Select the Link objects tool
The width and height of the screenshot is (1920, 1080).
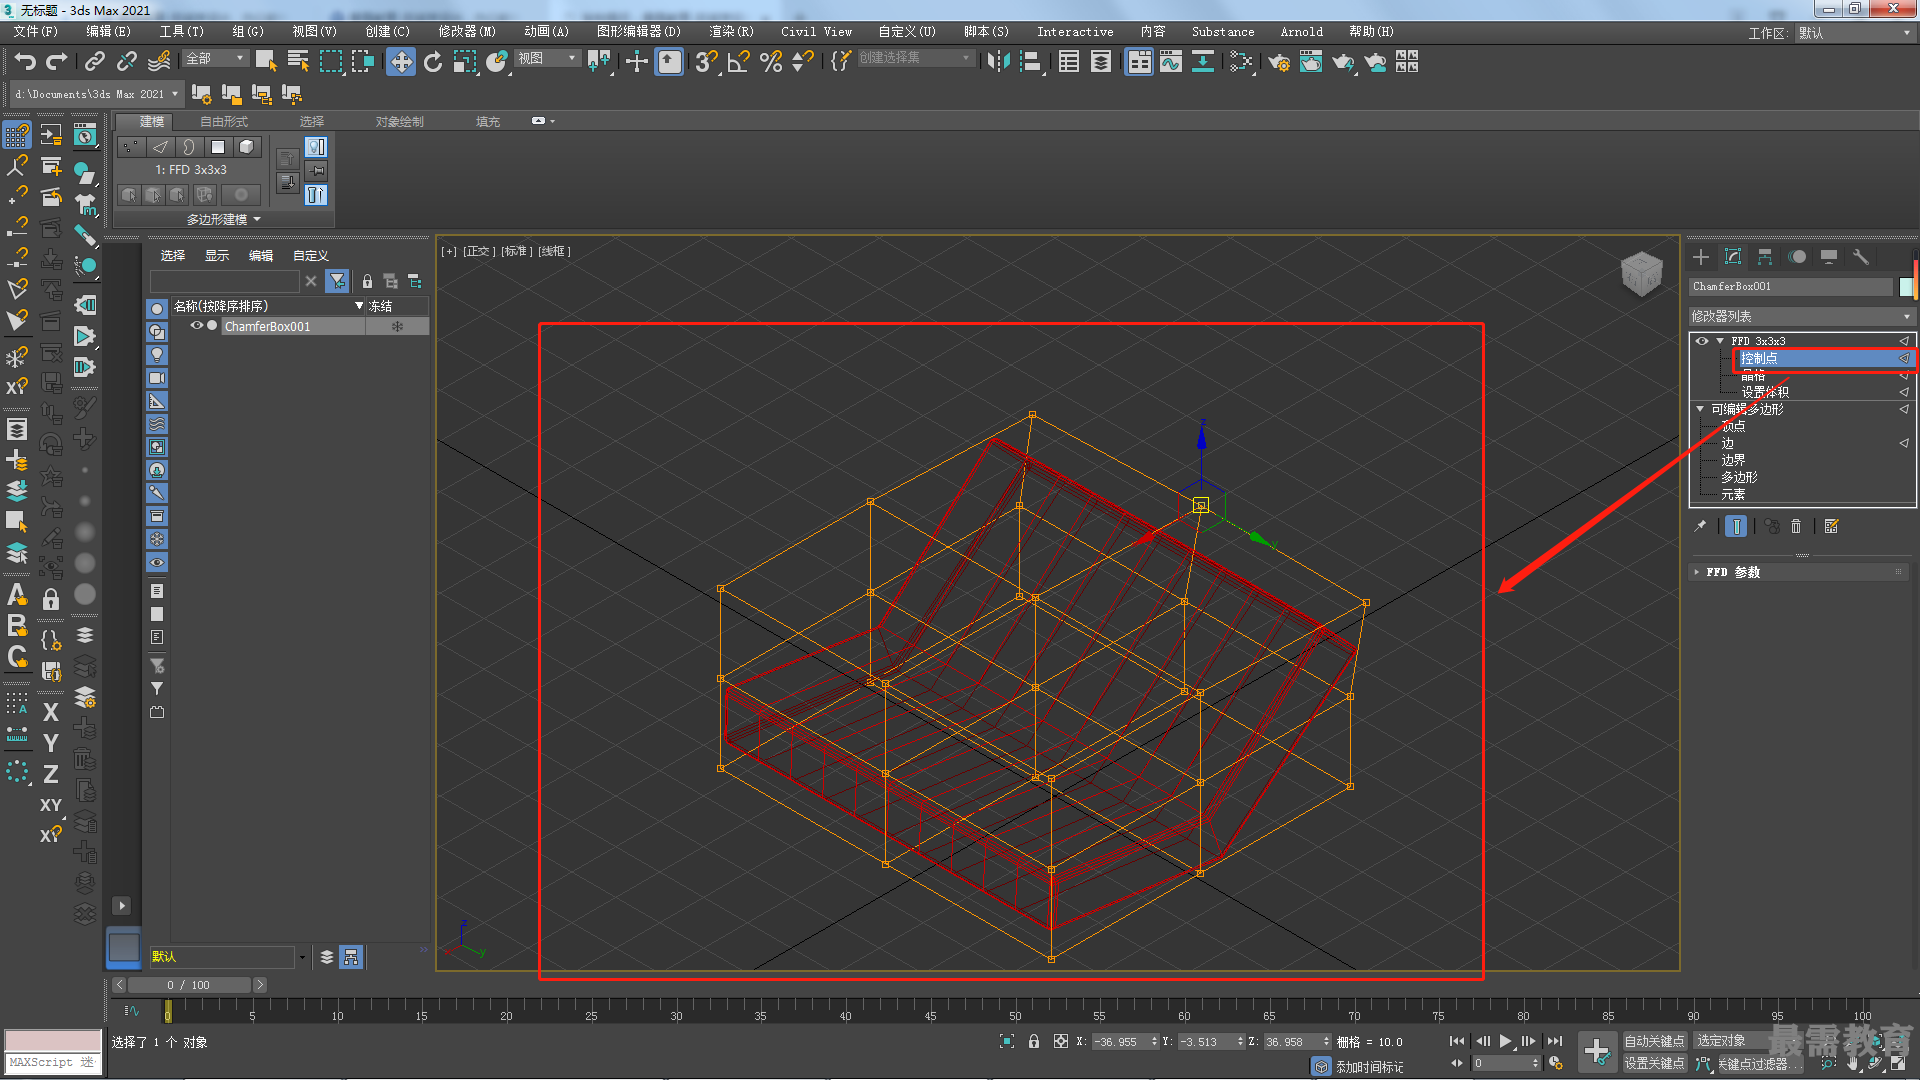pos(95,62)
